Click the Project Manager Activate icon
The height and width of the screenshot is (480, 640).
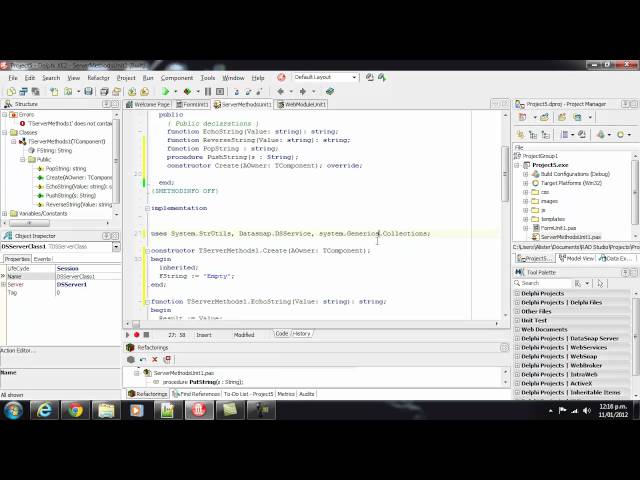(522, 118)
